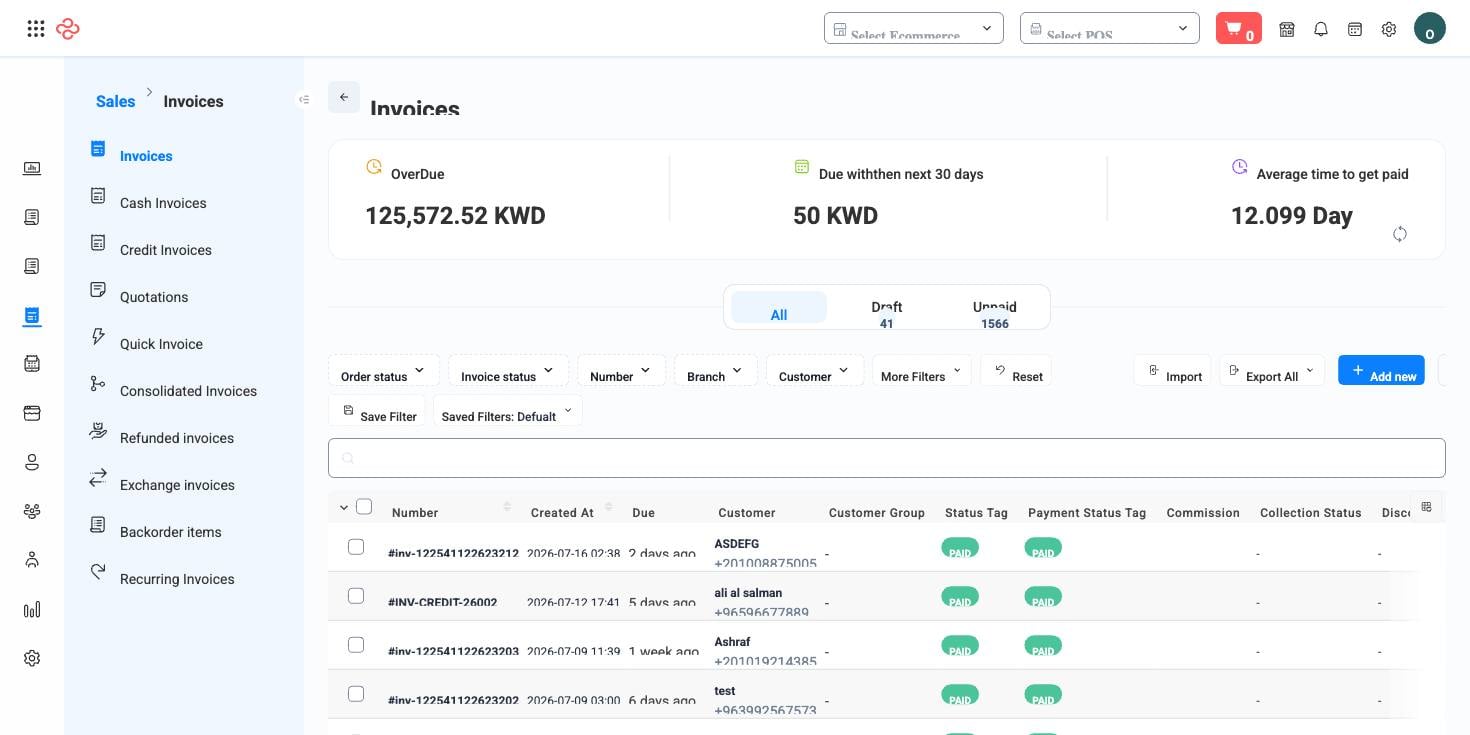Open the Saved Filters: Default dropdown
This screenshot has height=735, width=1470.
pyautogui.click(x=507, y=410)
